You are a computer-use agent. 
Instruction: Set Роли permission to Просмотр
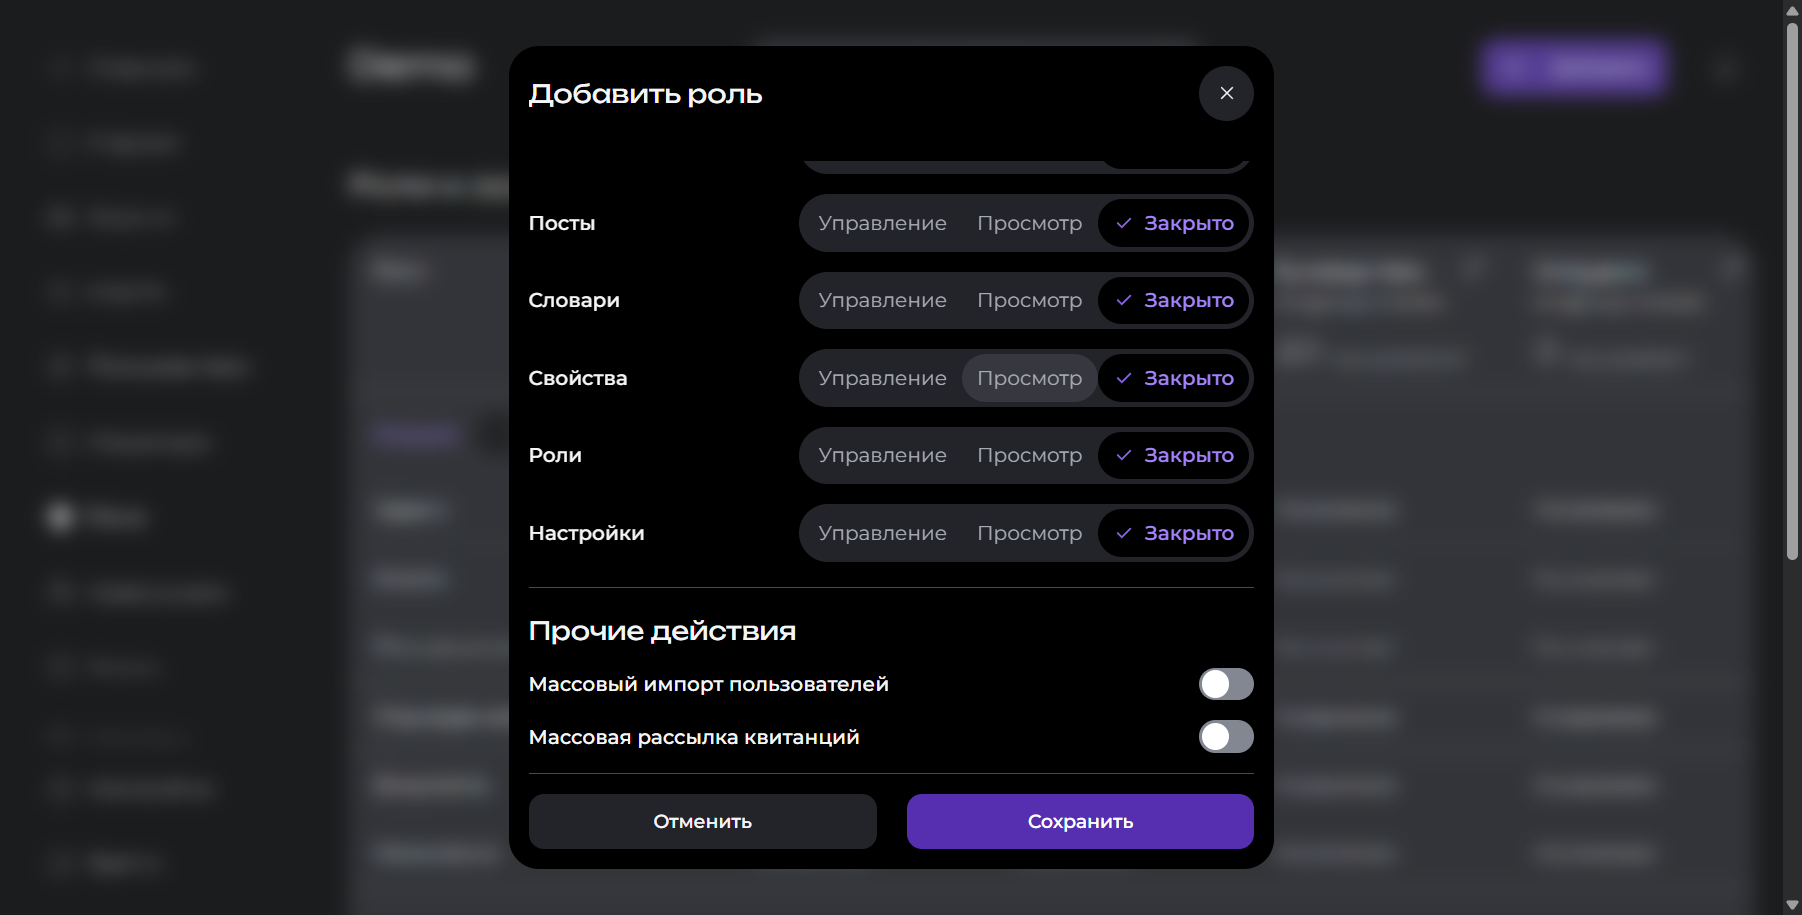1029,455
